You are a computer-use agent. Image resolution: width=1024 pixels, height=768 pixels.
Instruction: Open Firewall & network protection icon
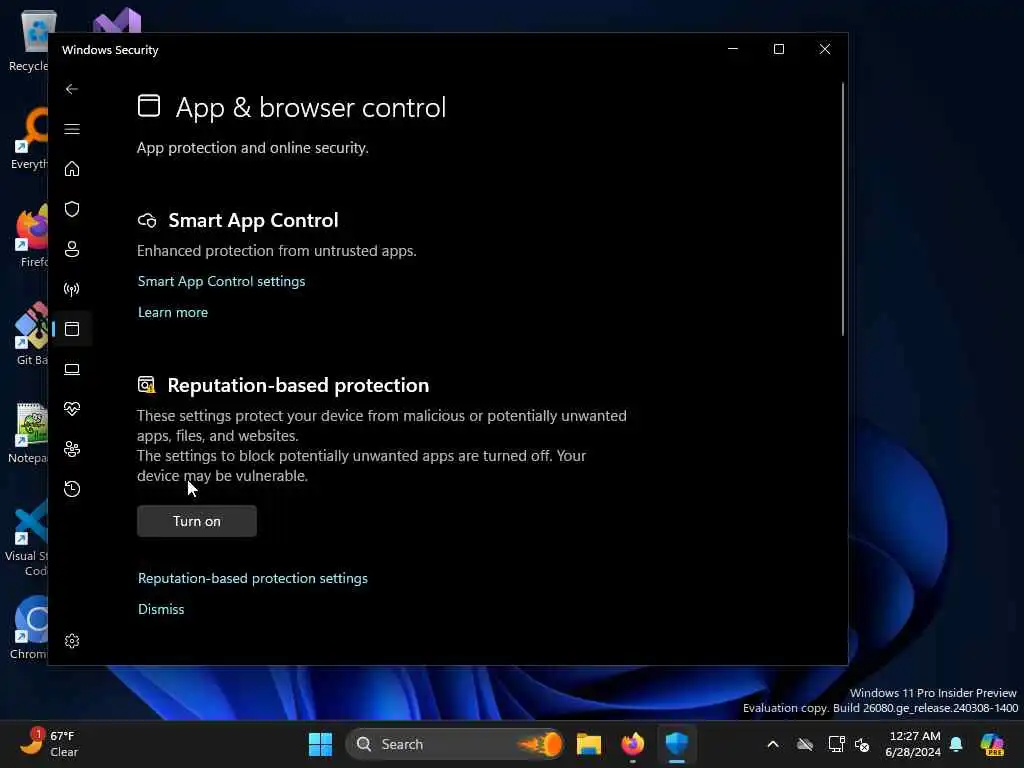72,289
